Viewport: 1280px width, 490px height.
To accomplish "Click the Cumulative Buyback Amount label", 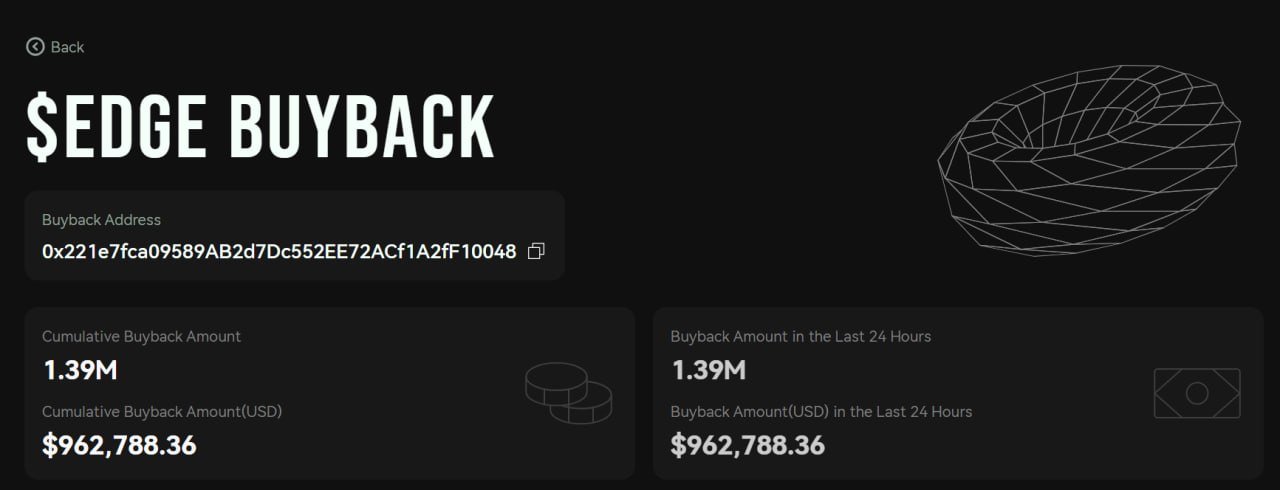I will click(141, 336).
